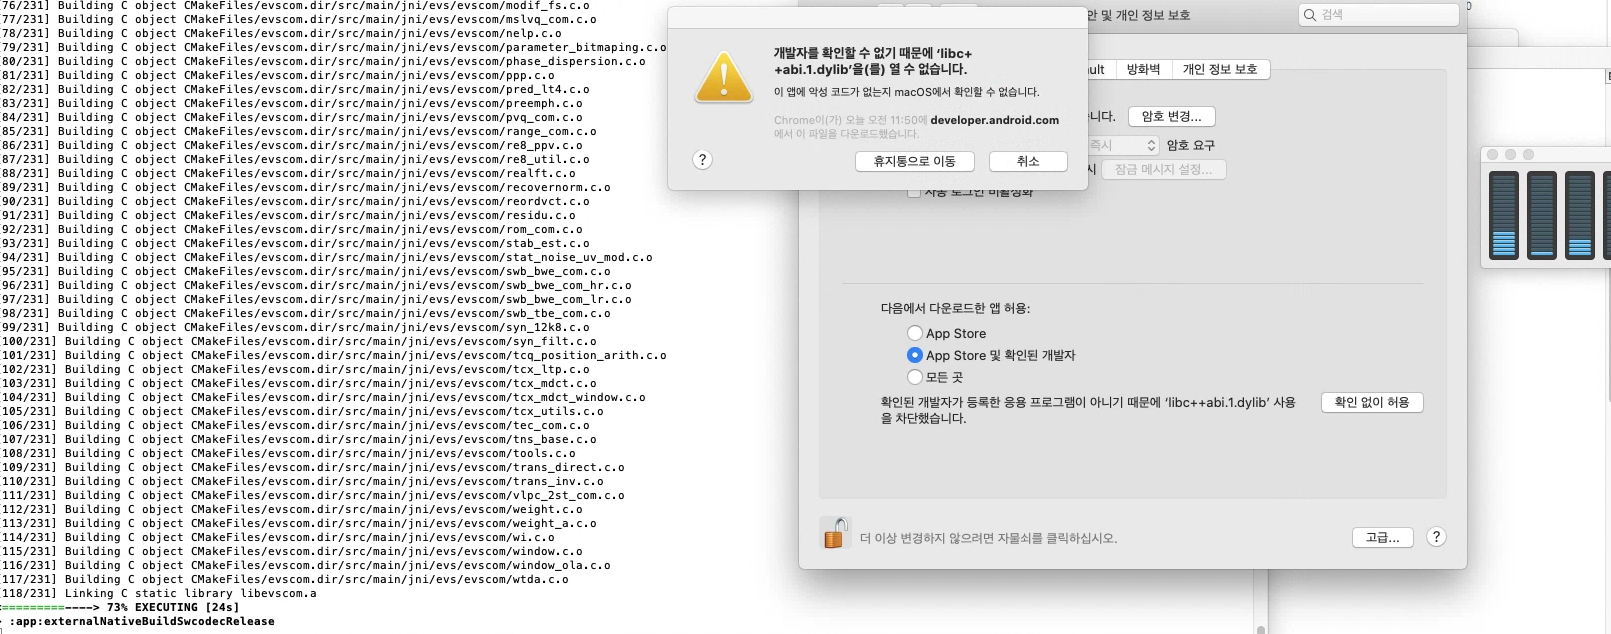Click the third CPU usage bar meter

pos(1579,215)
